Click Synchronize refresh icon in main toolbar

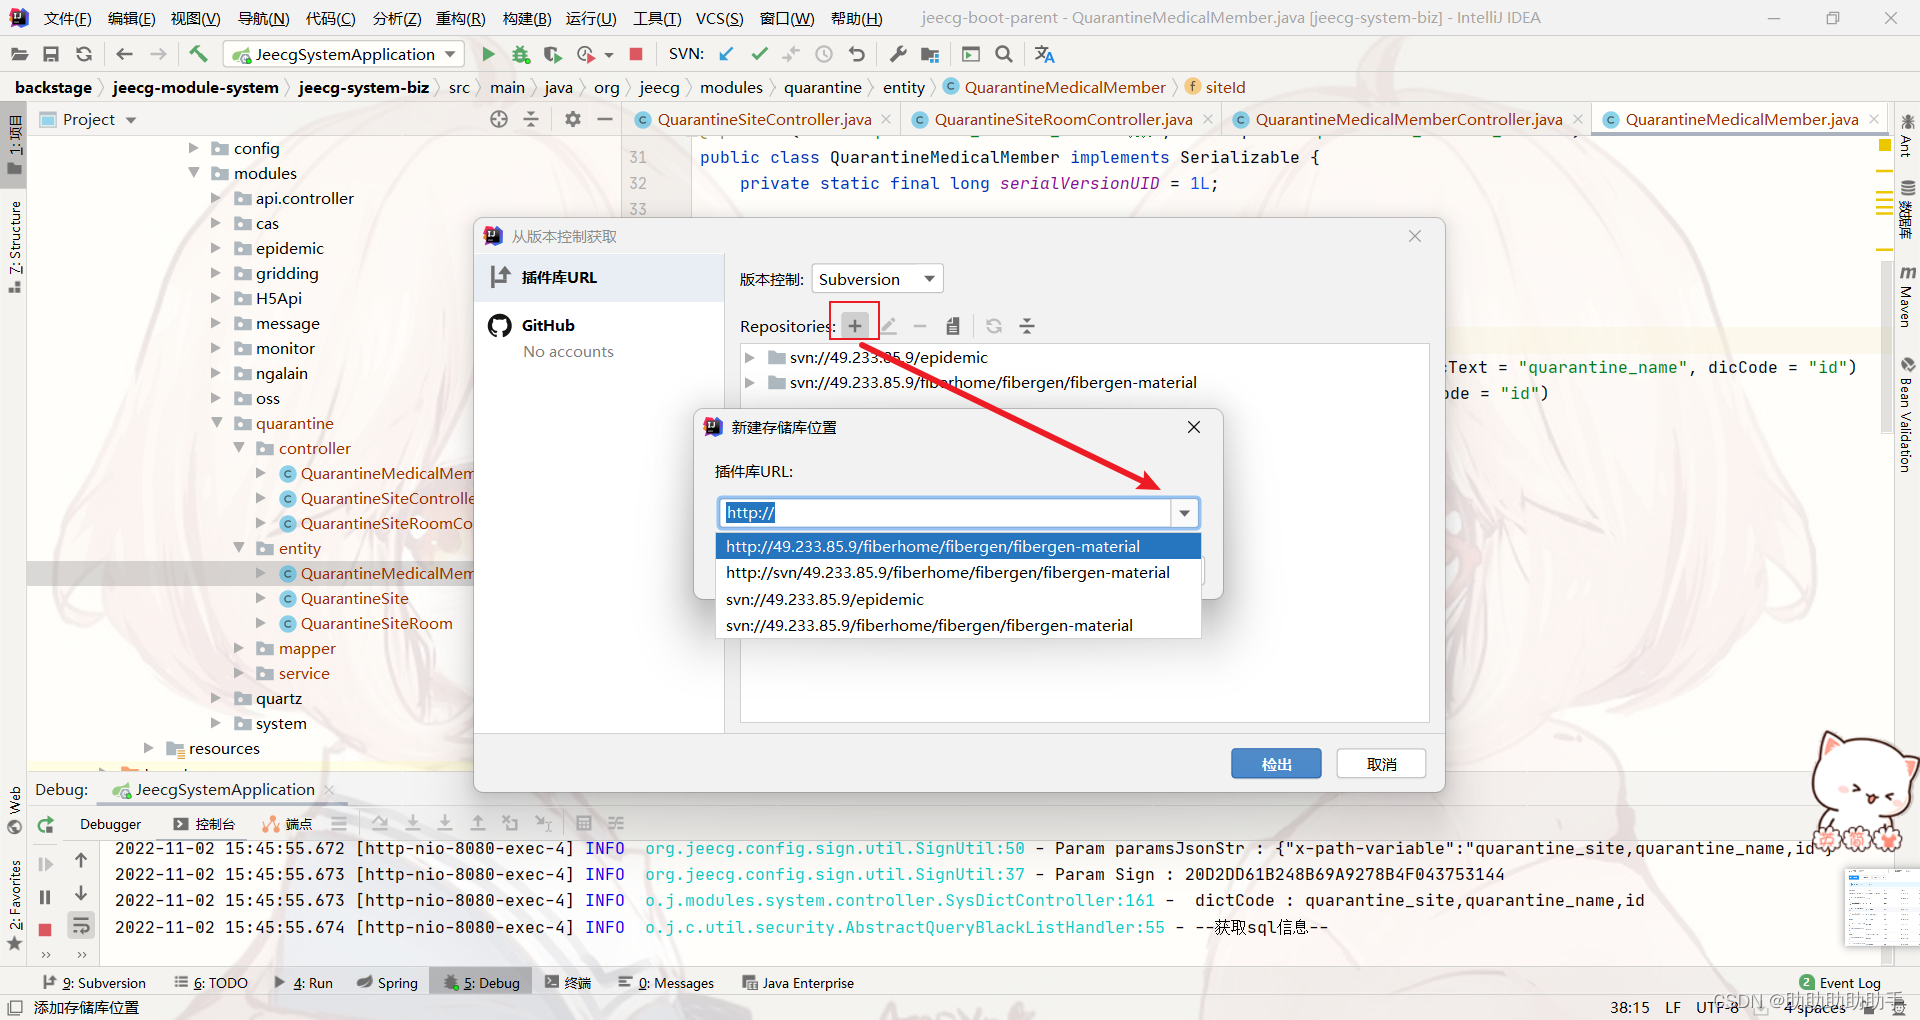pyautogui.click(x=84, y=54)
